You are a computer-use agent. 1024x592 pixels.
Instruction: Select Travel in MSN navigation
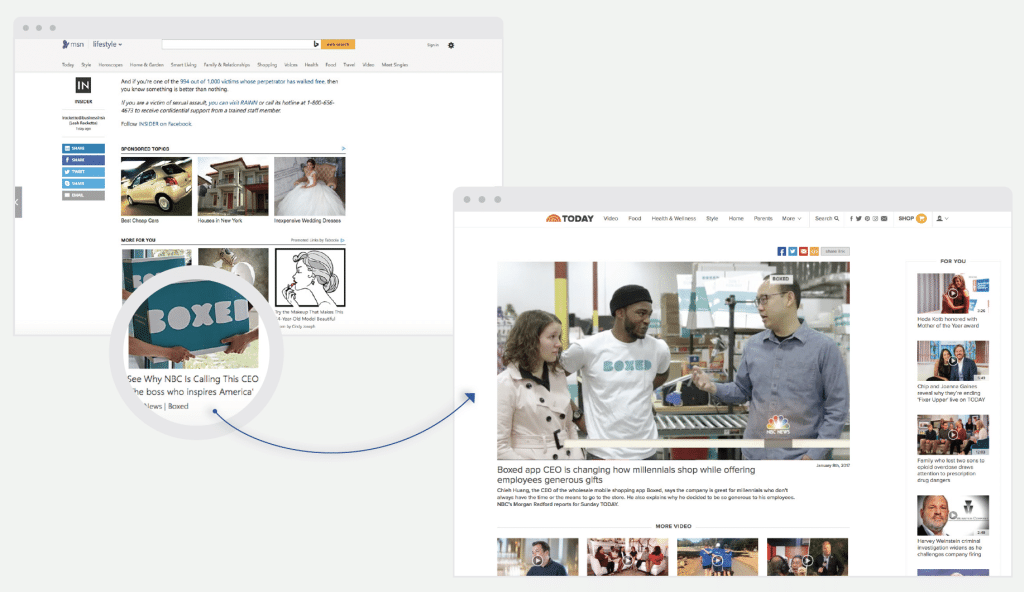coord(349,65)
